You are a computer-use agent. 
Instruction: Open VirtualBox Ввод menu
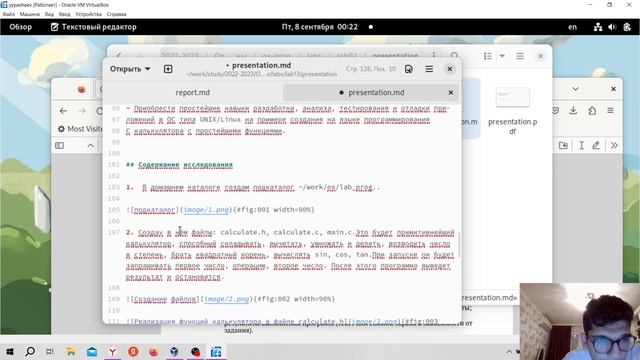point(64,14)
